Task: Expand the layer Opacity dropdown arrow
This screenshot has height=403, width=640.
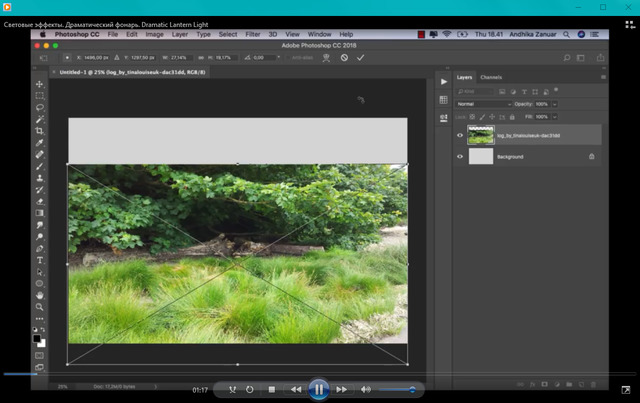Action: point(555,104)
